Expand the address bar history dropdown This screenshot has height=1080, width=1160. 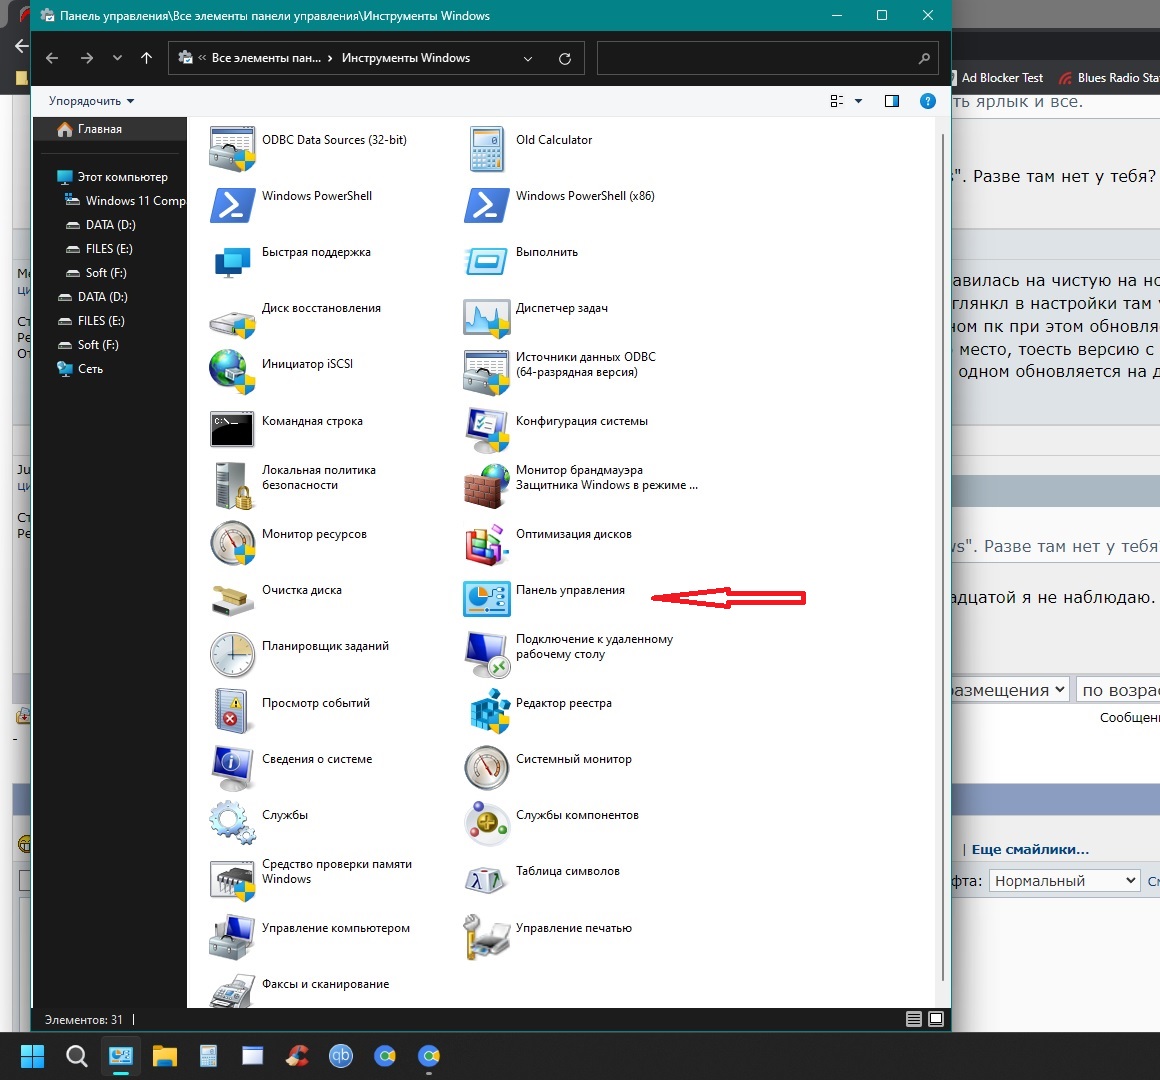click(527, 58)
